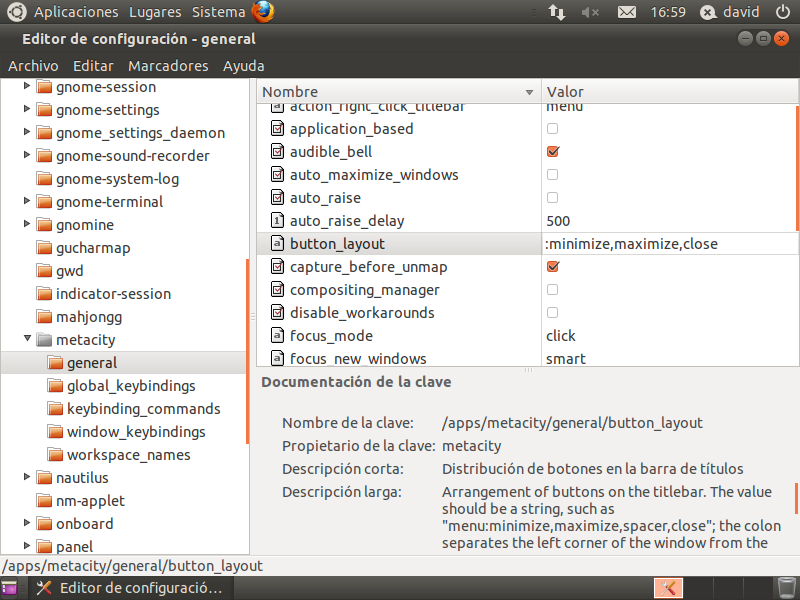This screenshot has width=800, height=600.
Task: Expand the gnome-session tree node
Action: pyautogui.click(x=27, y=86)
